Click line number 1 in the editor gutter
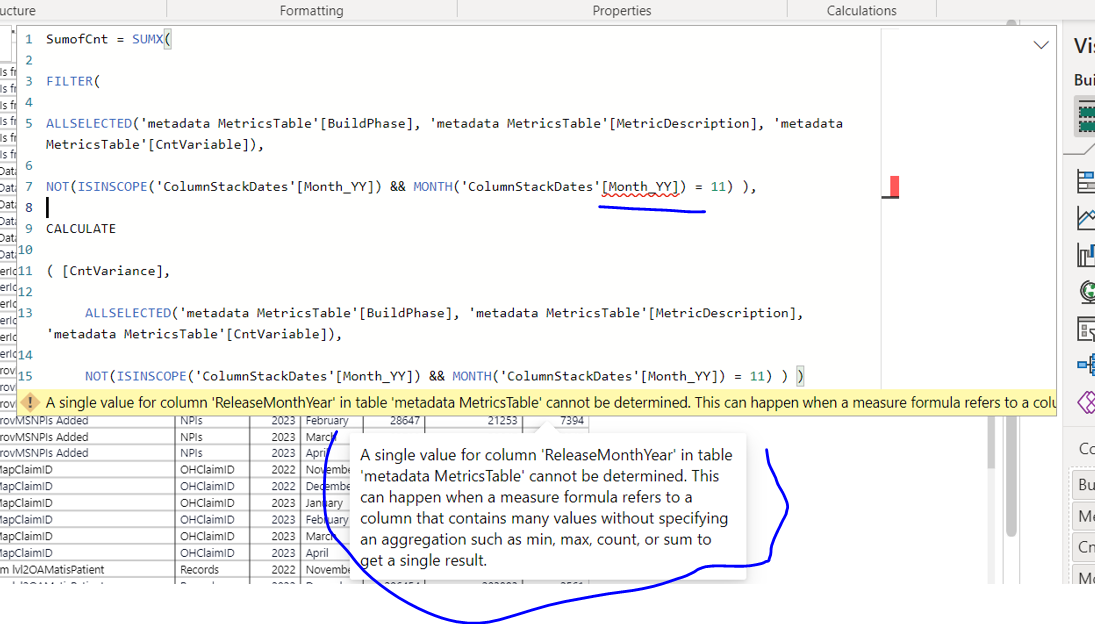 click(x=29, y=39)
